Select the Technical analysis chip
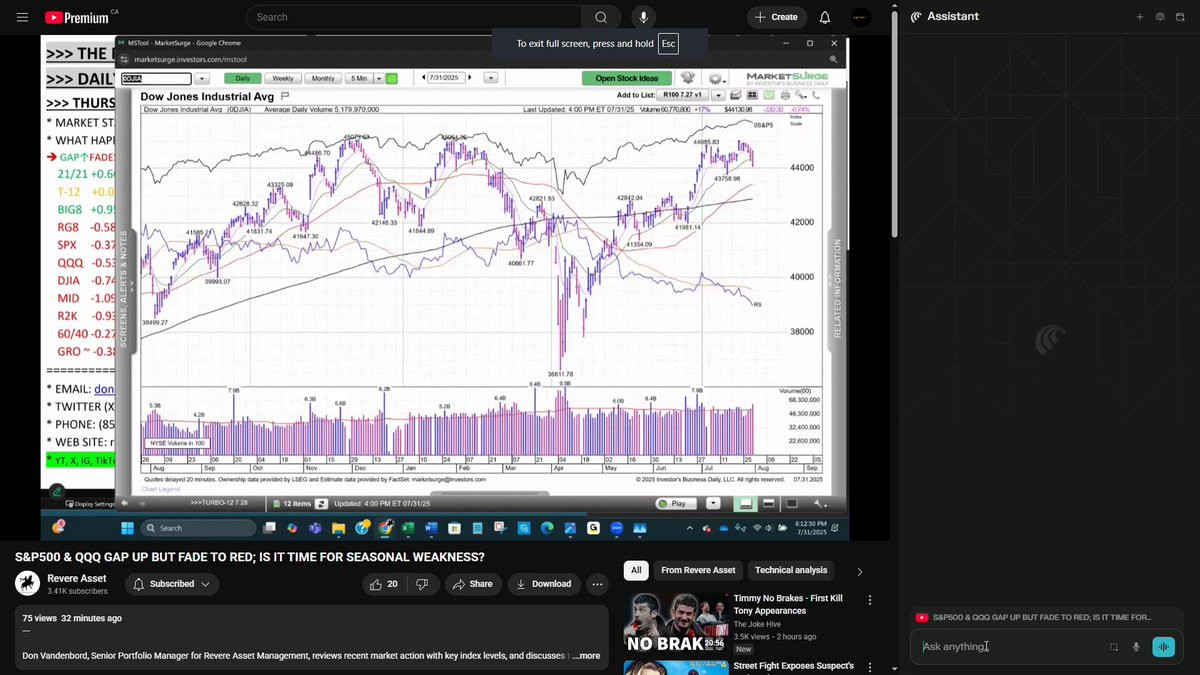Viewport: 1200px width, 675px height. (791, 570)
